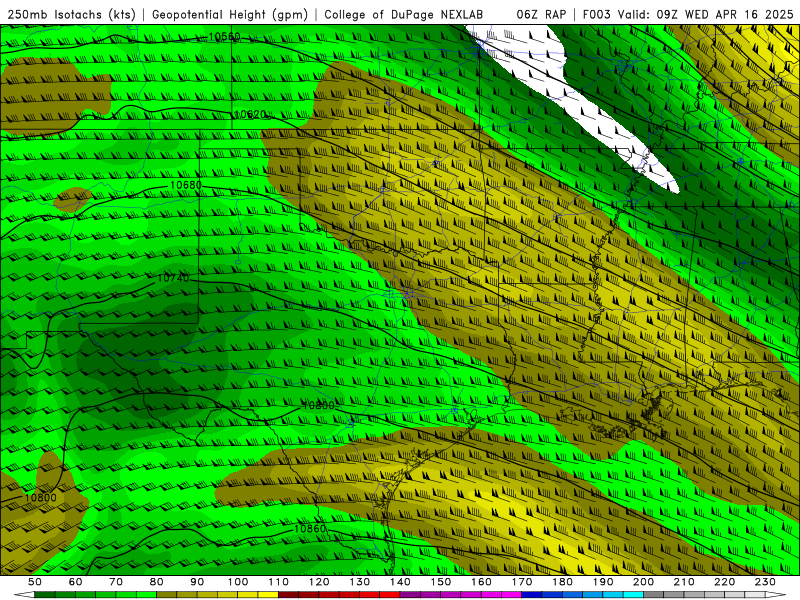Click the 140 label on the color scale

point(400,582)
